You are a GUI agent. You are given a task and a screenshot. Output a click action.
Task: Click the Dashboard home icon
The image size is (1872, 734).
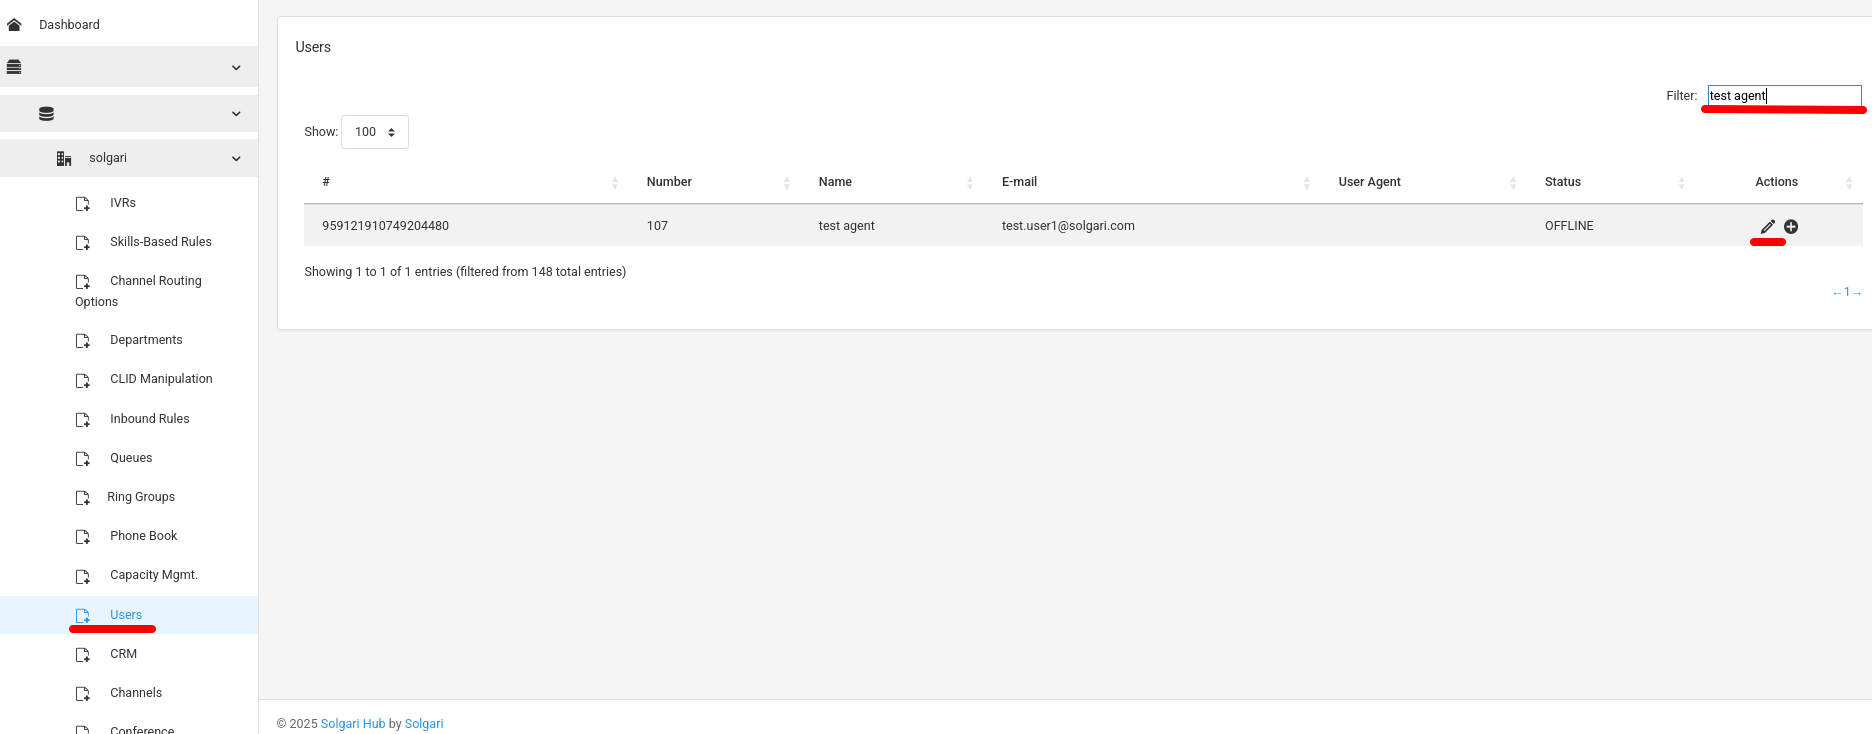14,25
